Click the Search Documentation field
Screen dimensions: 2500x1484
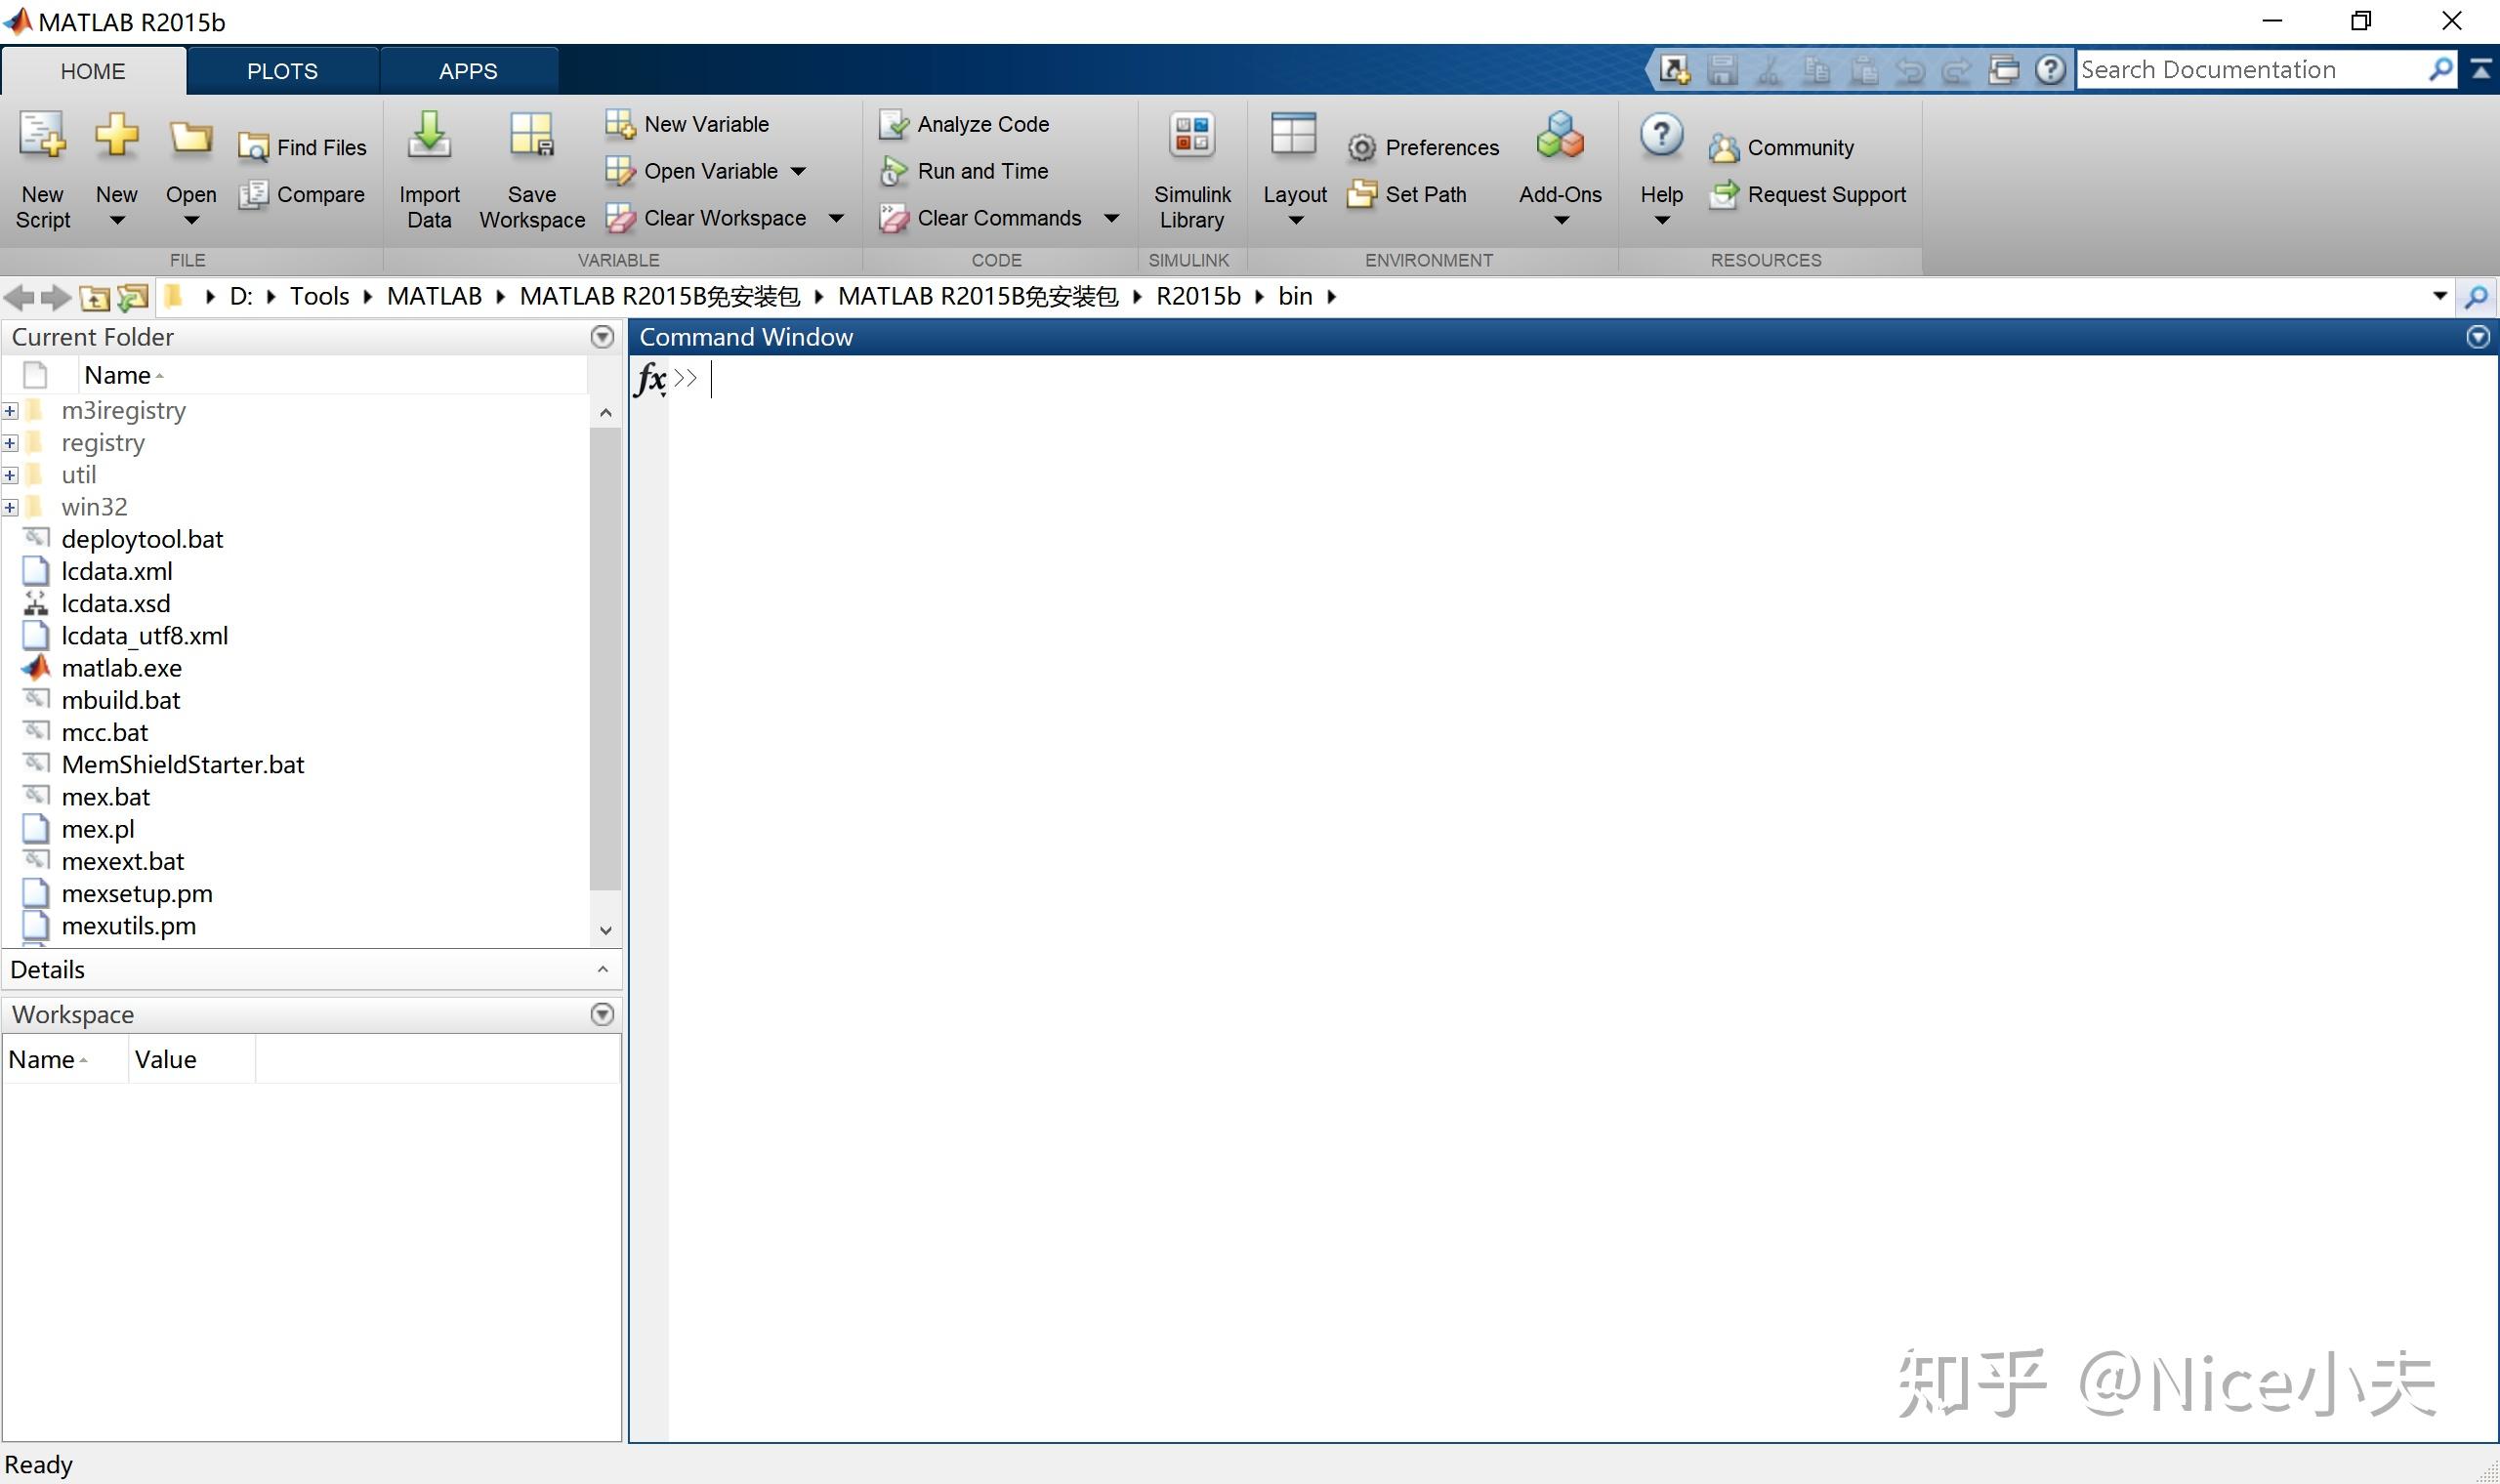(2250, 70)
